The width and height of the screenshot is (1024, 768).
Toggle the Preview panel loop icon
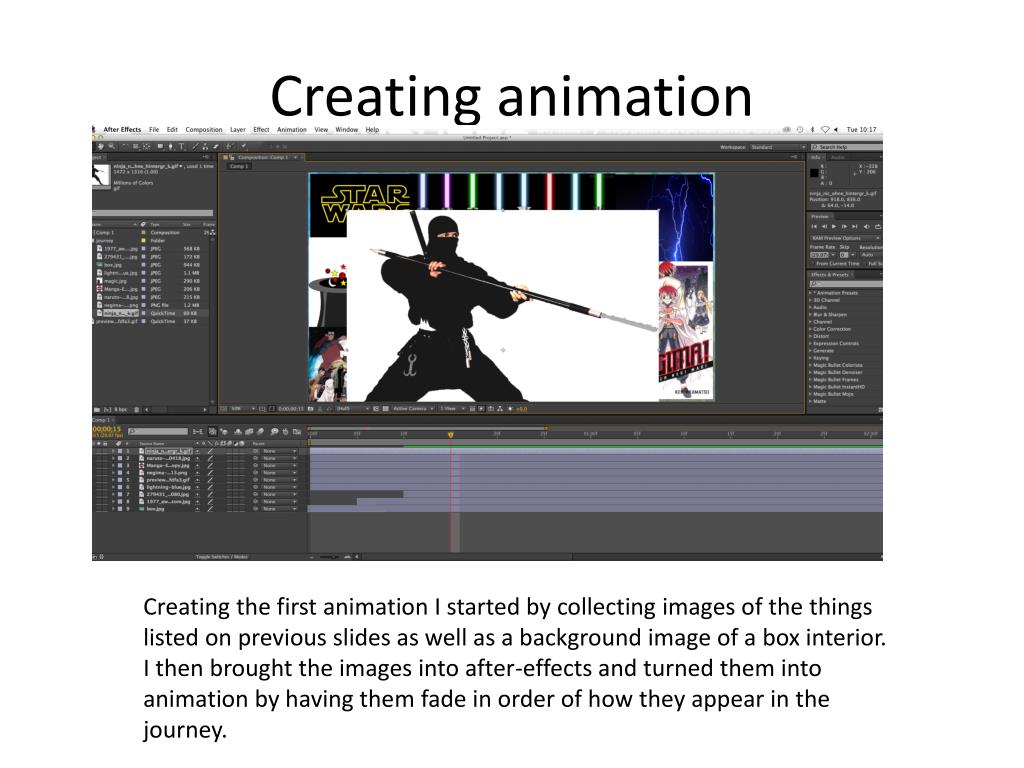878,227
